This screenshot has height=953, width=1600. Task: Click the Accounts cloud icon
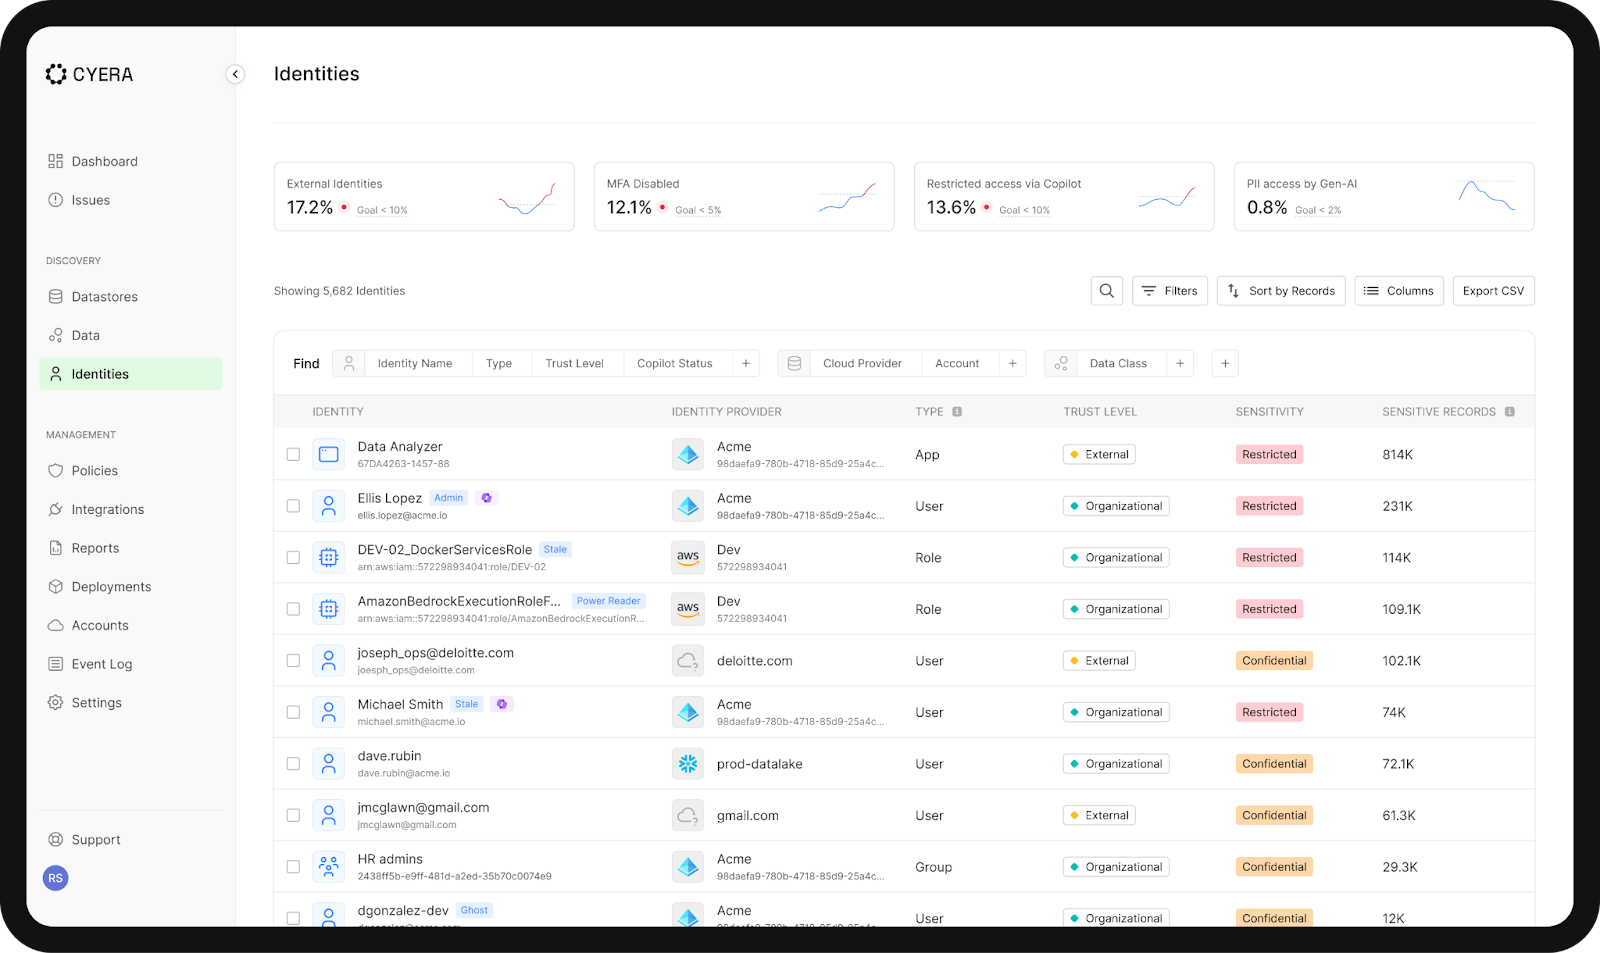pyautogui.click(x=56, y=625)
